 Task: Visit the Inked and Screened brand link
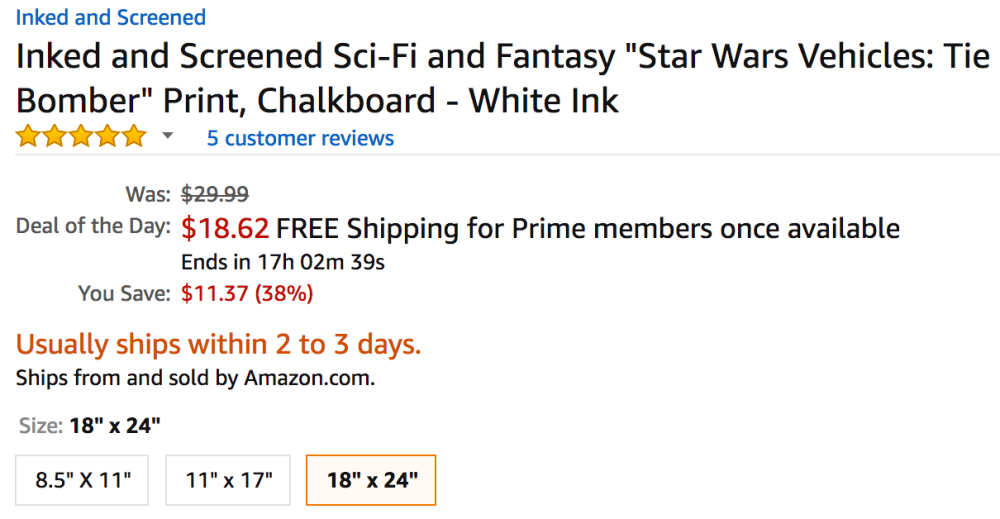pos(110,17)
